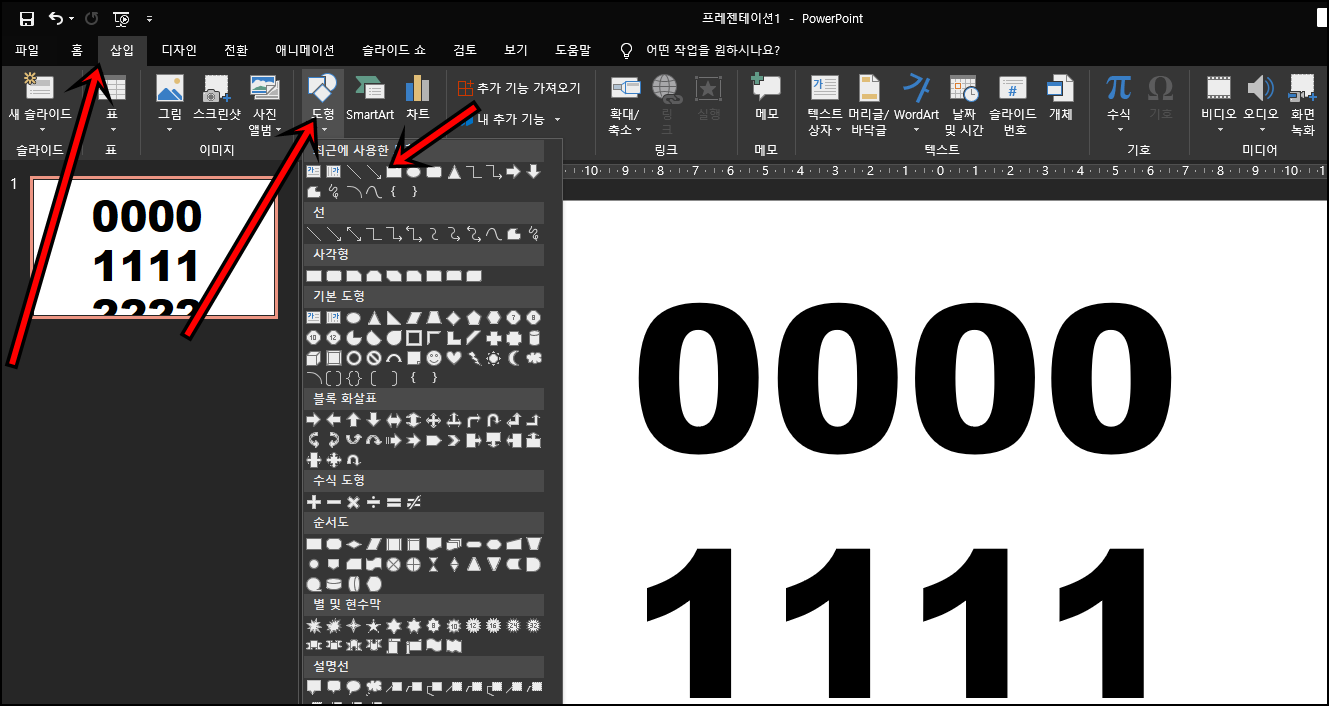Screen dimensions: 1329x706
Task: Open the customize quick access toolbar dropdown
Action: [x=149, y=19]
